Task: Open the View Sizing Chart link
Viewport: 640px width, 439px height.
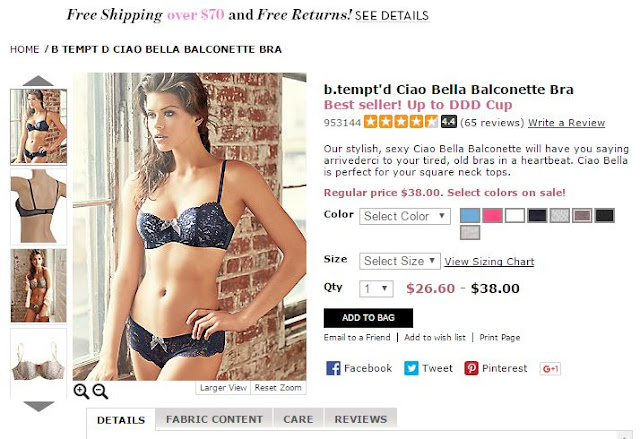Action: point(489,262)
